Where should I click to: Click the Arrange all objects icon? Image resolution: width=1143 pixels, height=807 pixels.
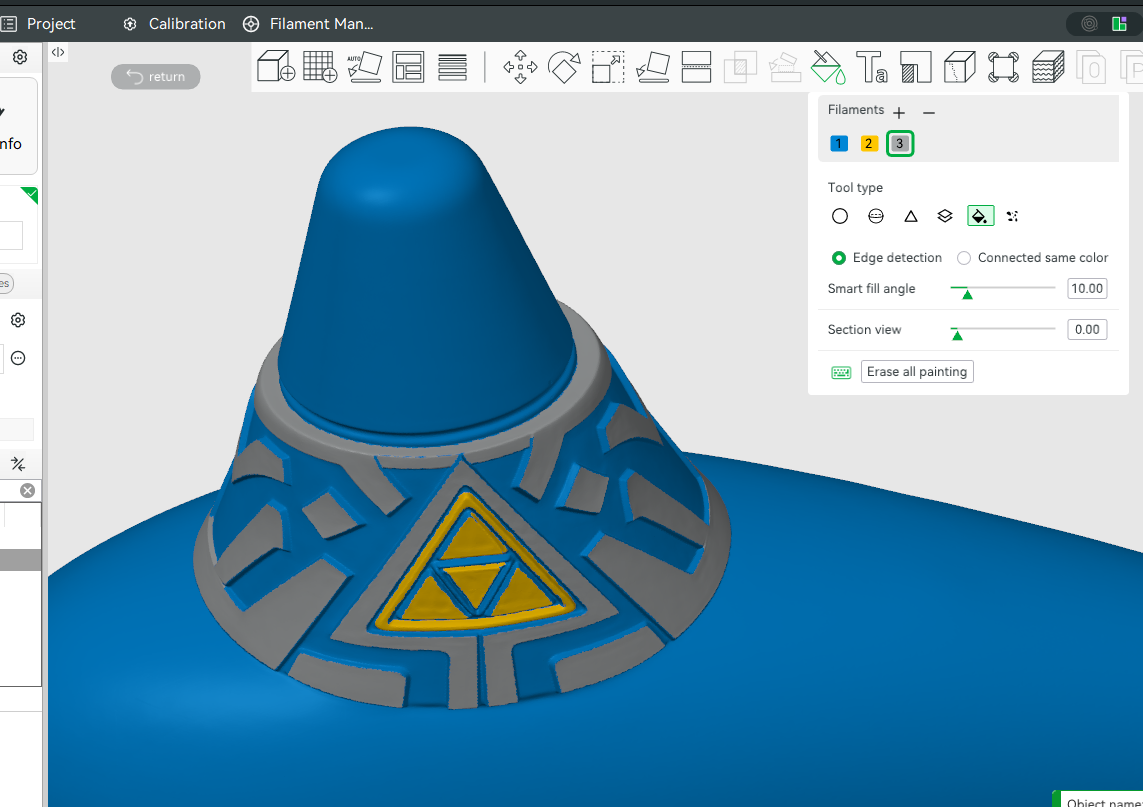(408, 67)
